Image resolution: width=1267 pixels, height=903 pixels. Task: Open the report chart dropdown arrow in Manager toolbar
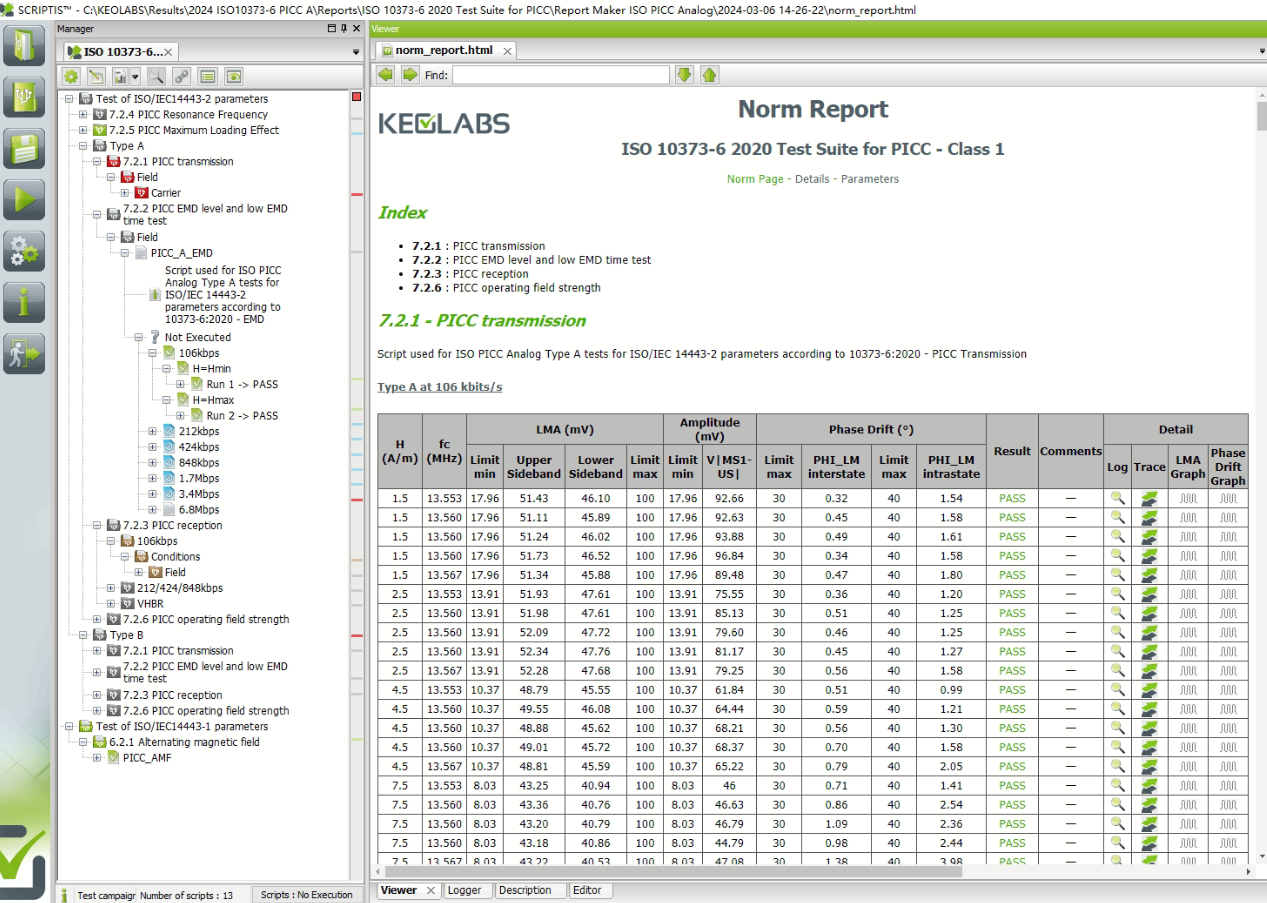[x=135, y=76]
